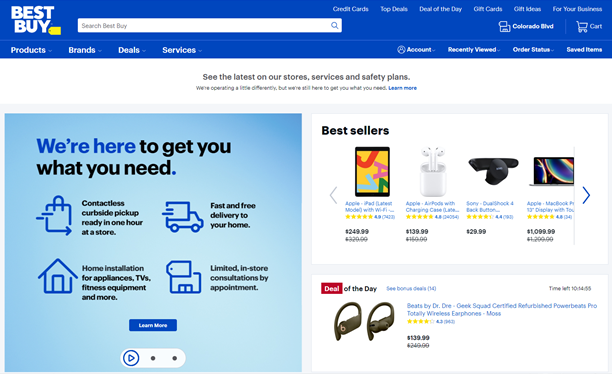
Task: Show previous Best sellers items
Action: pos(333,195)
